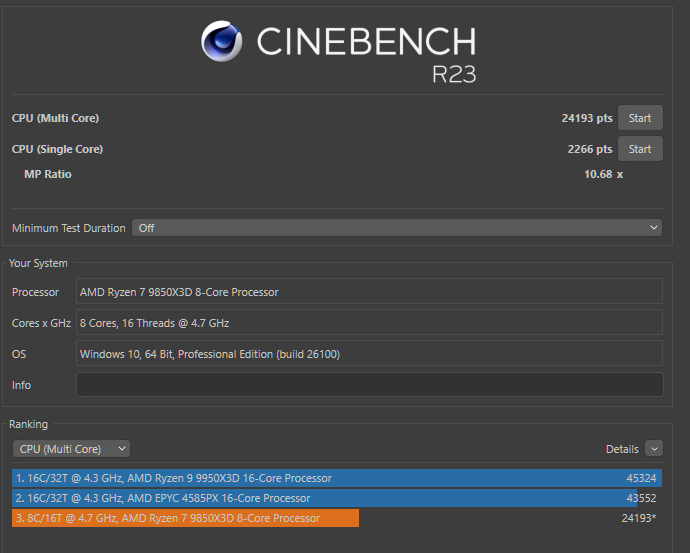Screen dimensions: 690x553
Task: Start the CPU Multi Core test
Action: click(x=640, y=118)
